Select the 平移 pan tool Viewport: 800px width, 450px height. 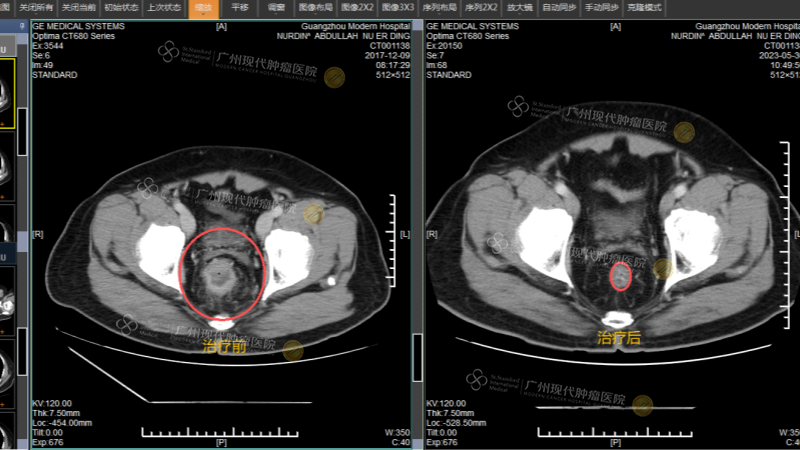pyautogui.click(x=240, y=7)
